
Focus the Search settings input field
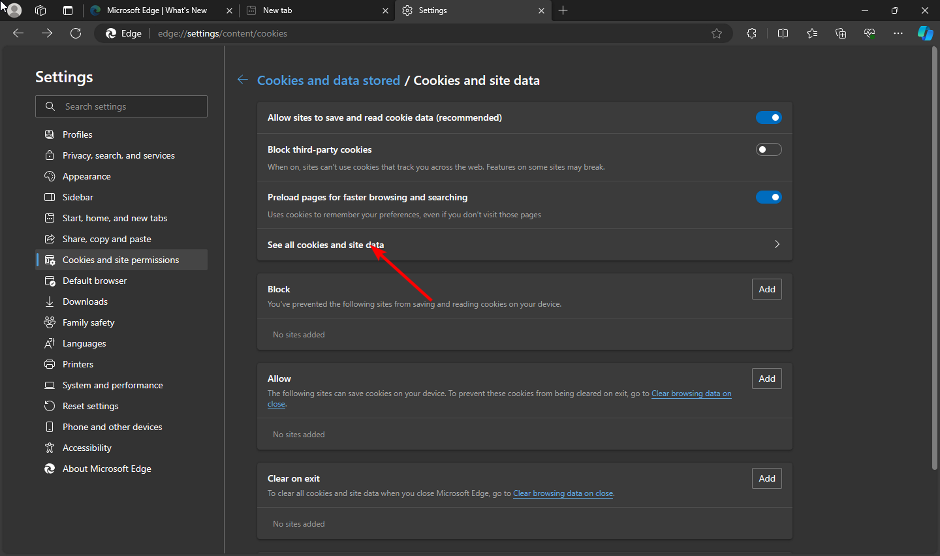click(x=122, y=106)
